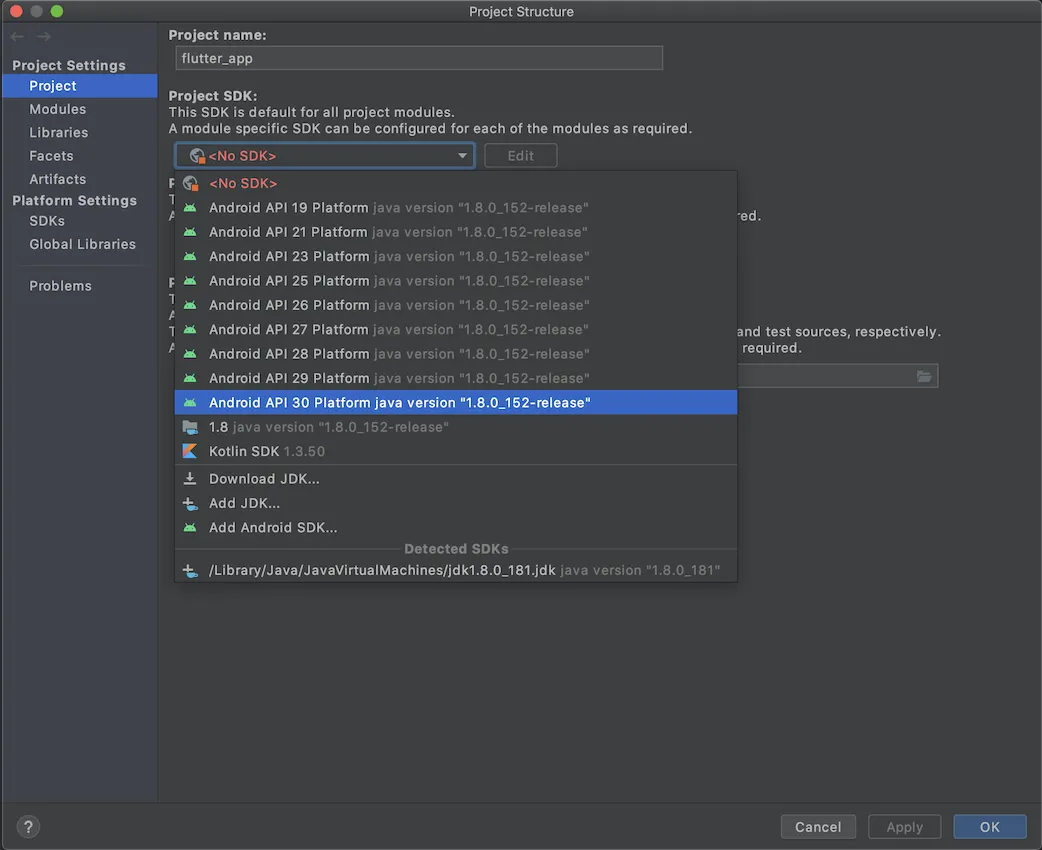
Task: Open Modules in Project Settings
Action: [x=58, y=109]
